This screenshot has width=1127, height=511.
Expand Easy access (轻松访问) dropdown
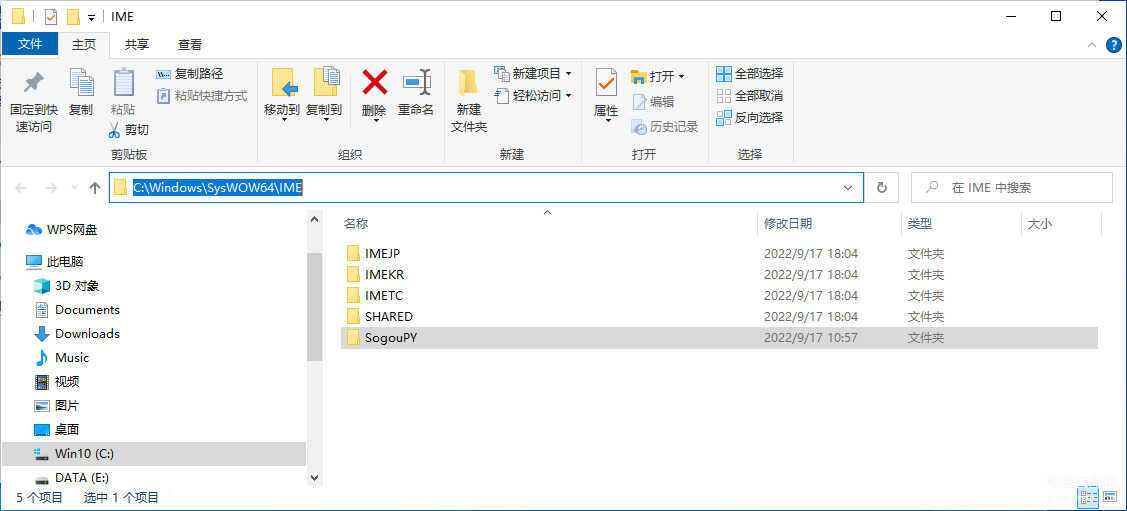click(x=569, y=96)
